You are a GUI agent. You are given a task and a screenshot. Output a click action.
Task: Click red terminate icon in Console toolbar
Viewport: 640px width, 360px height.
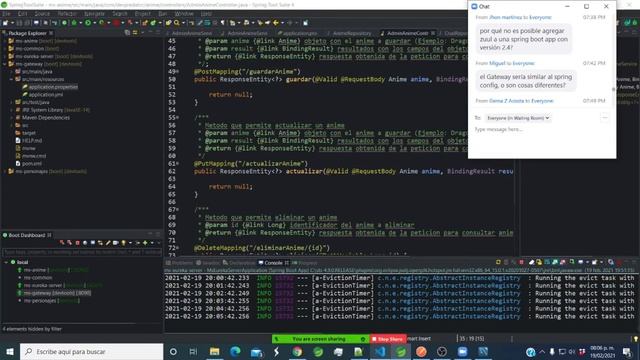521,262
